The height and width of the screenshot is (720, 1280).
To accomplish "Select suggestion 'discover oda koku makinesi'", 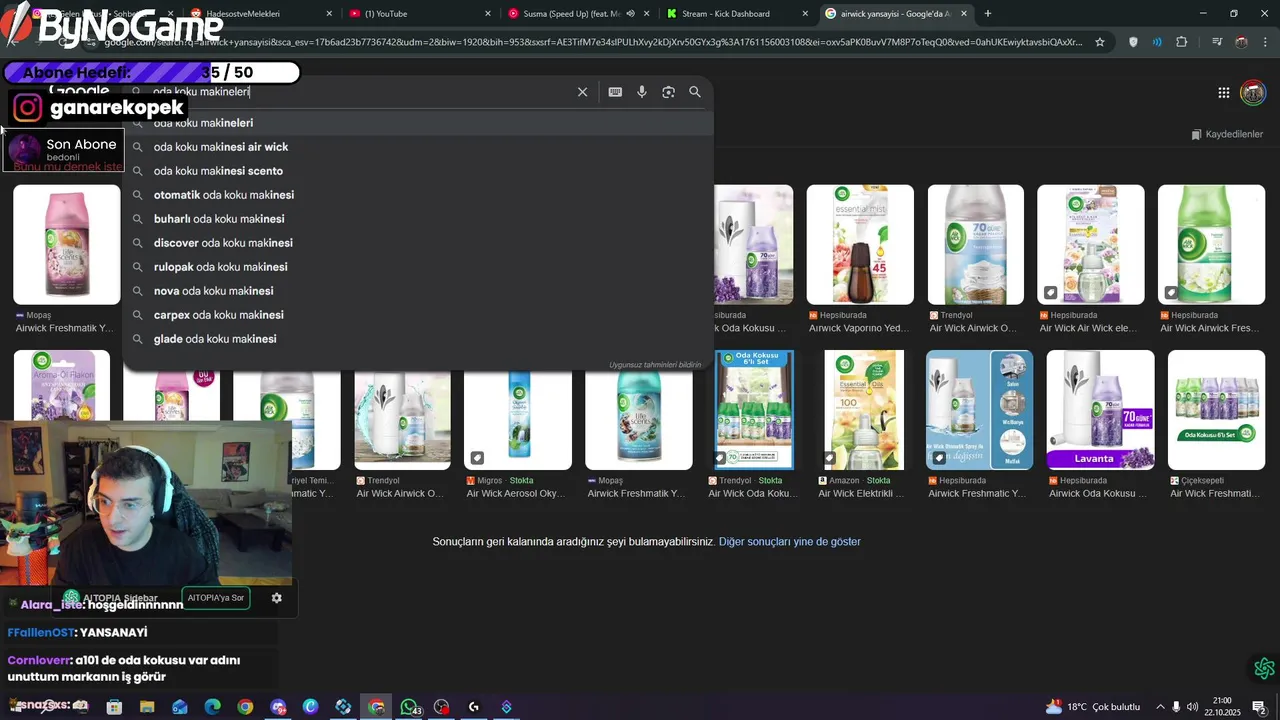I will click(418, 243).
